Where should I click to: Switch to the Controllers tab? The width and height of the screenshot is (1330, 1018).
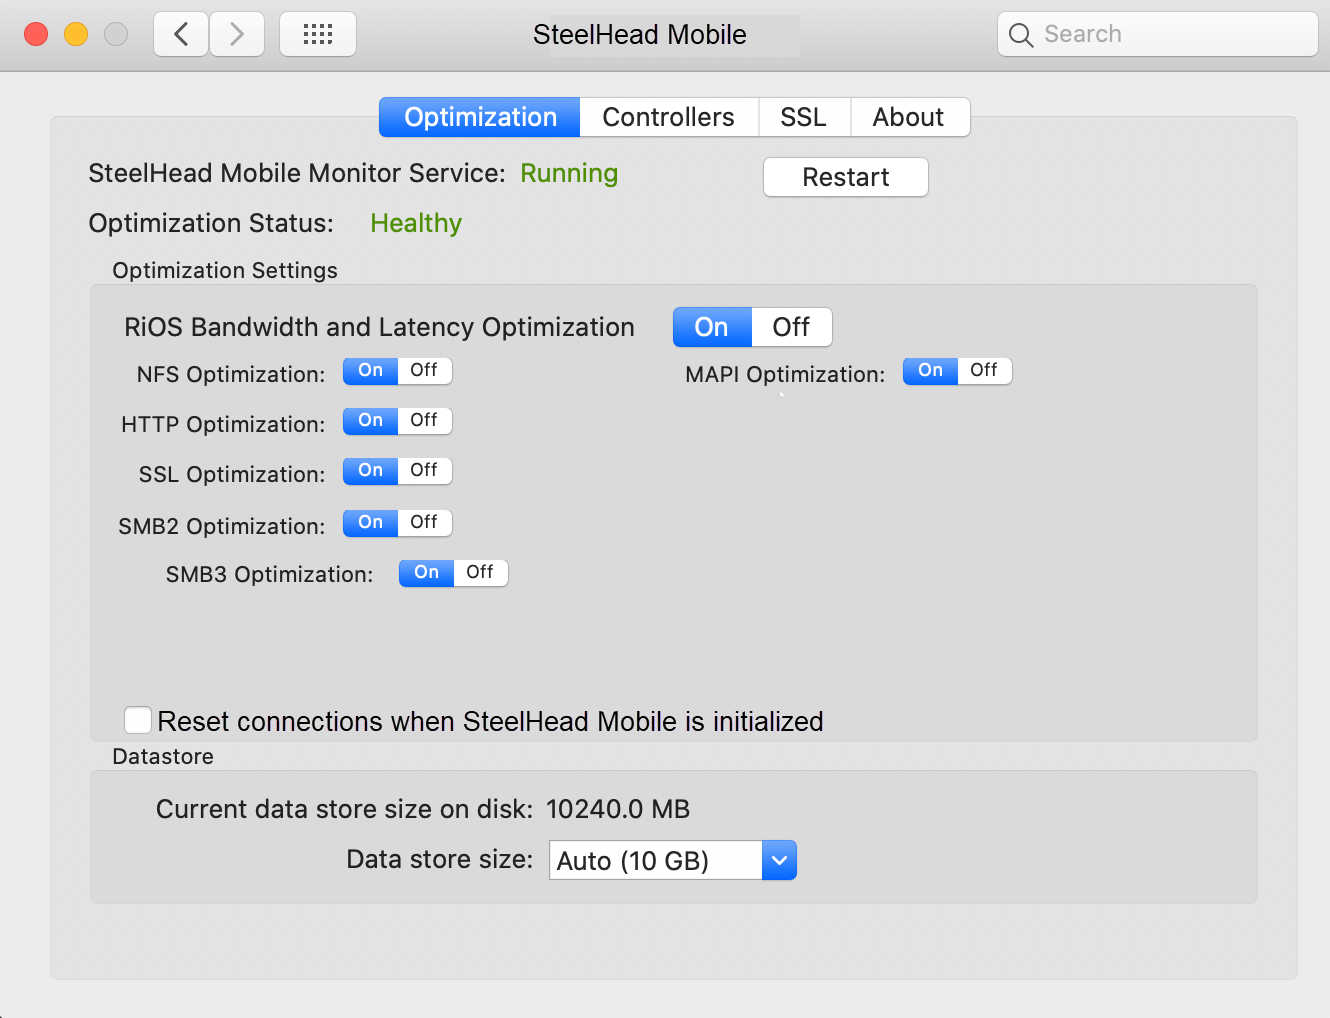668,117
